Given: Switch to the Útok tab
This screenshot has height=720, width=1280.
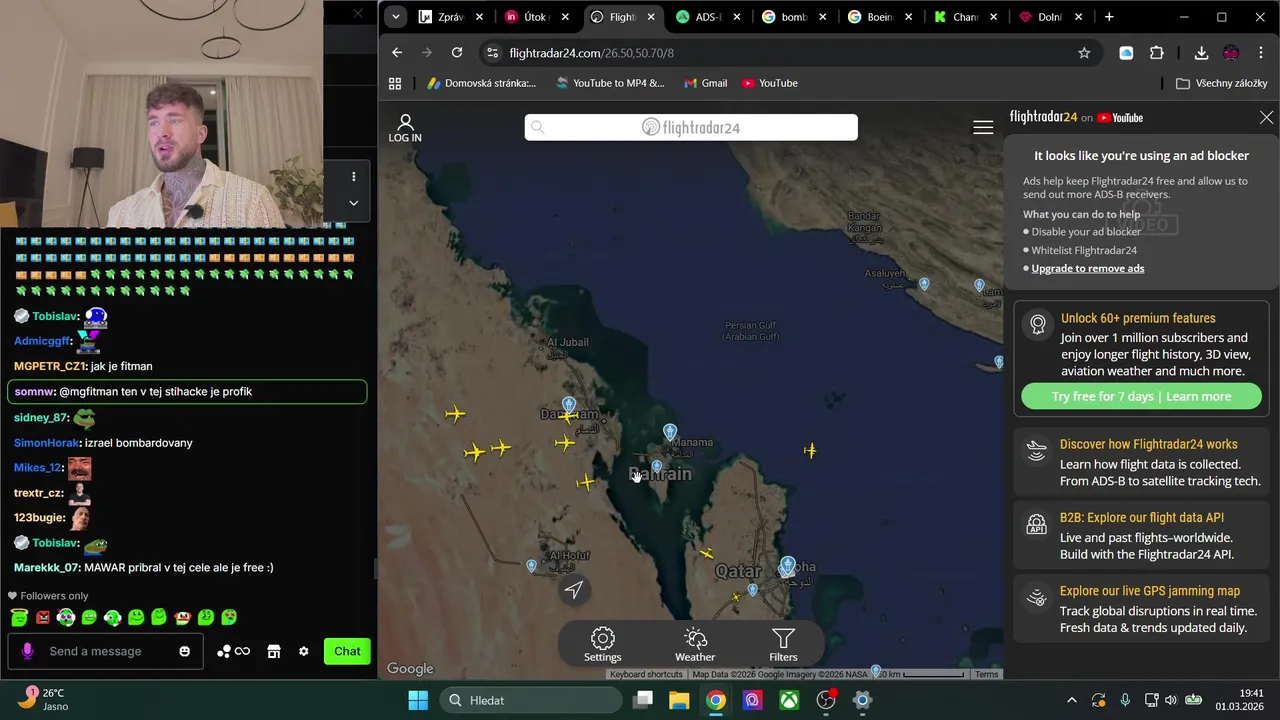Looking at the screenshot, I should pyautogui.click(x=538, y=17).
